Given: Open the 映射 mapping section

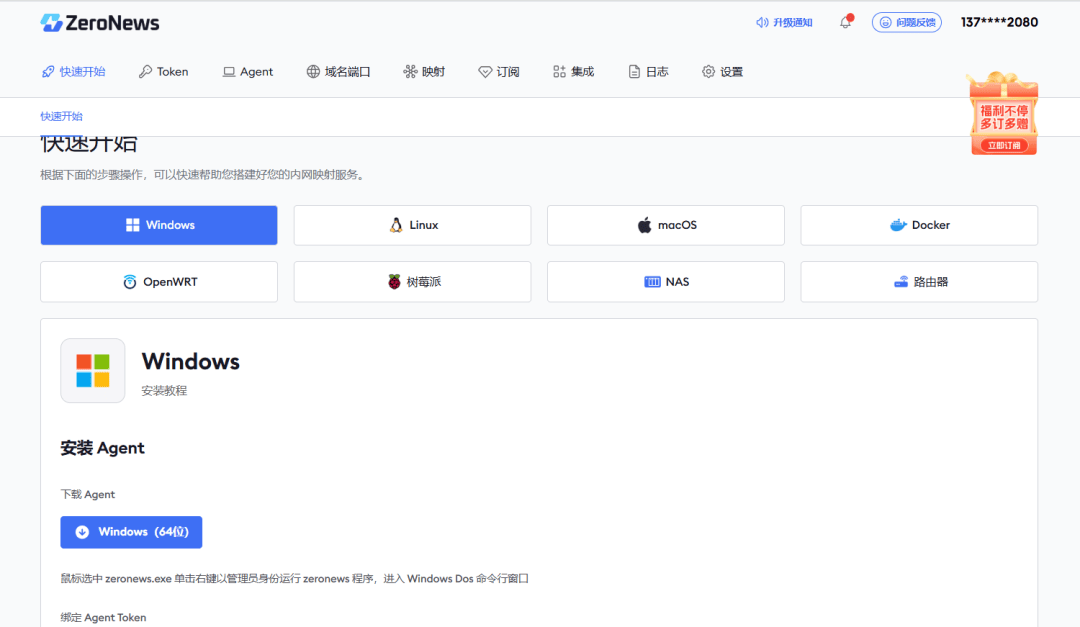Looking at the screenshot, I should [x=424, y=72].
